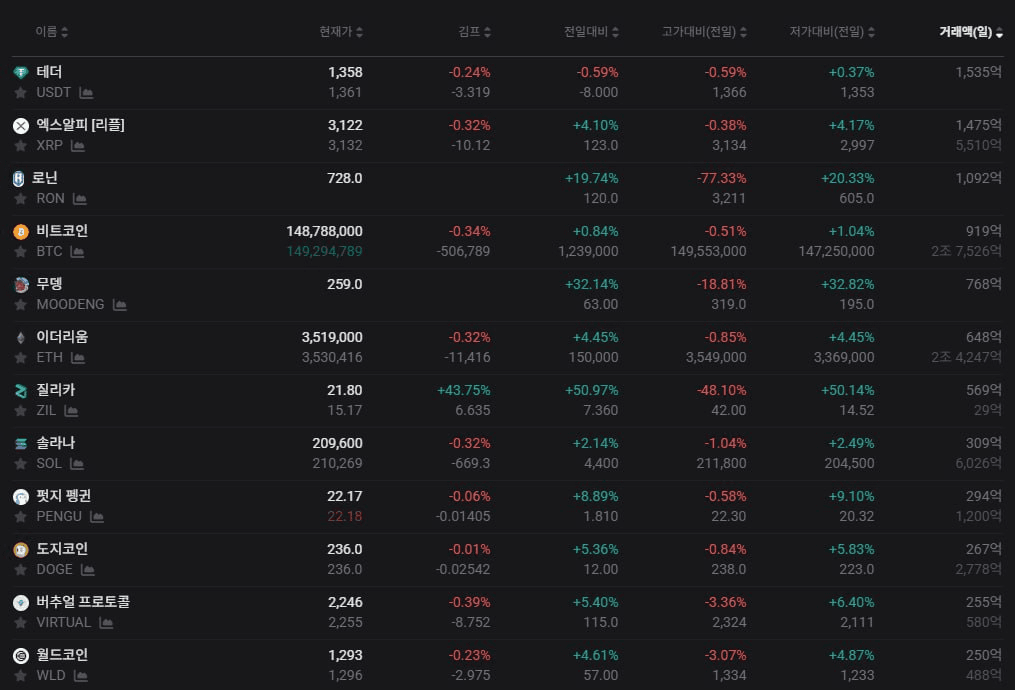1015x690 pixels.
Task: Mark SOL as favorite using star
Action: click(x=21, y=465)
